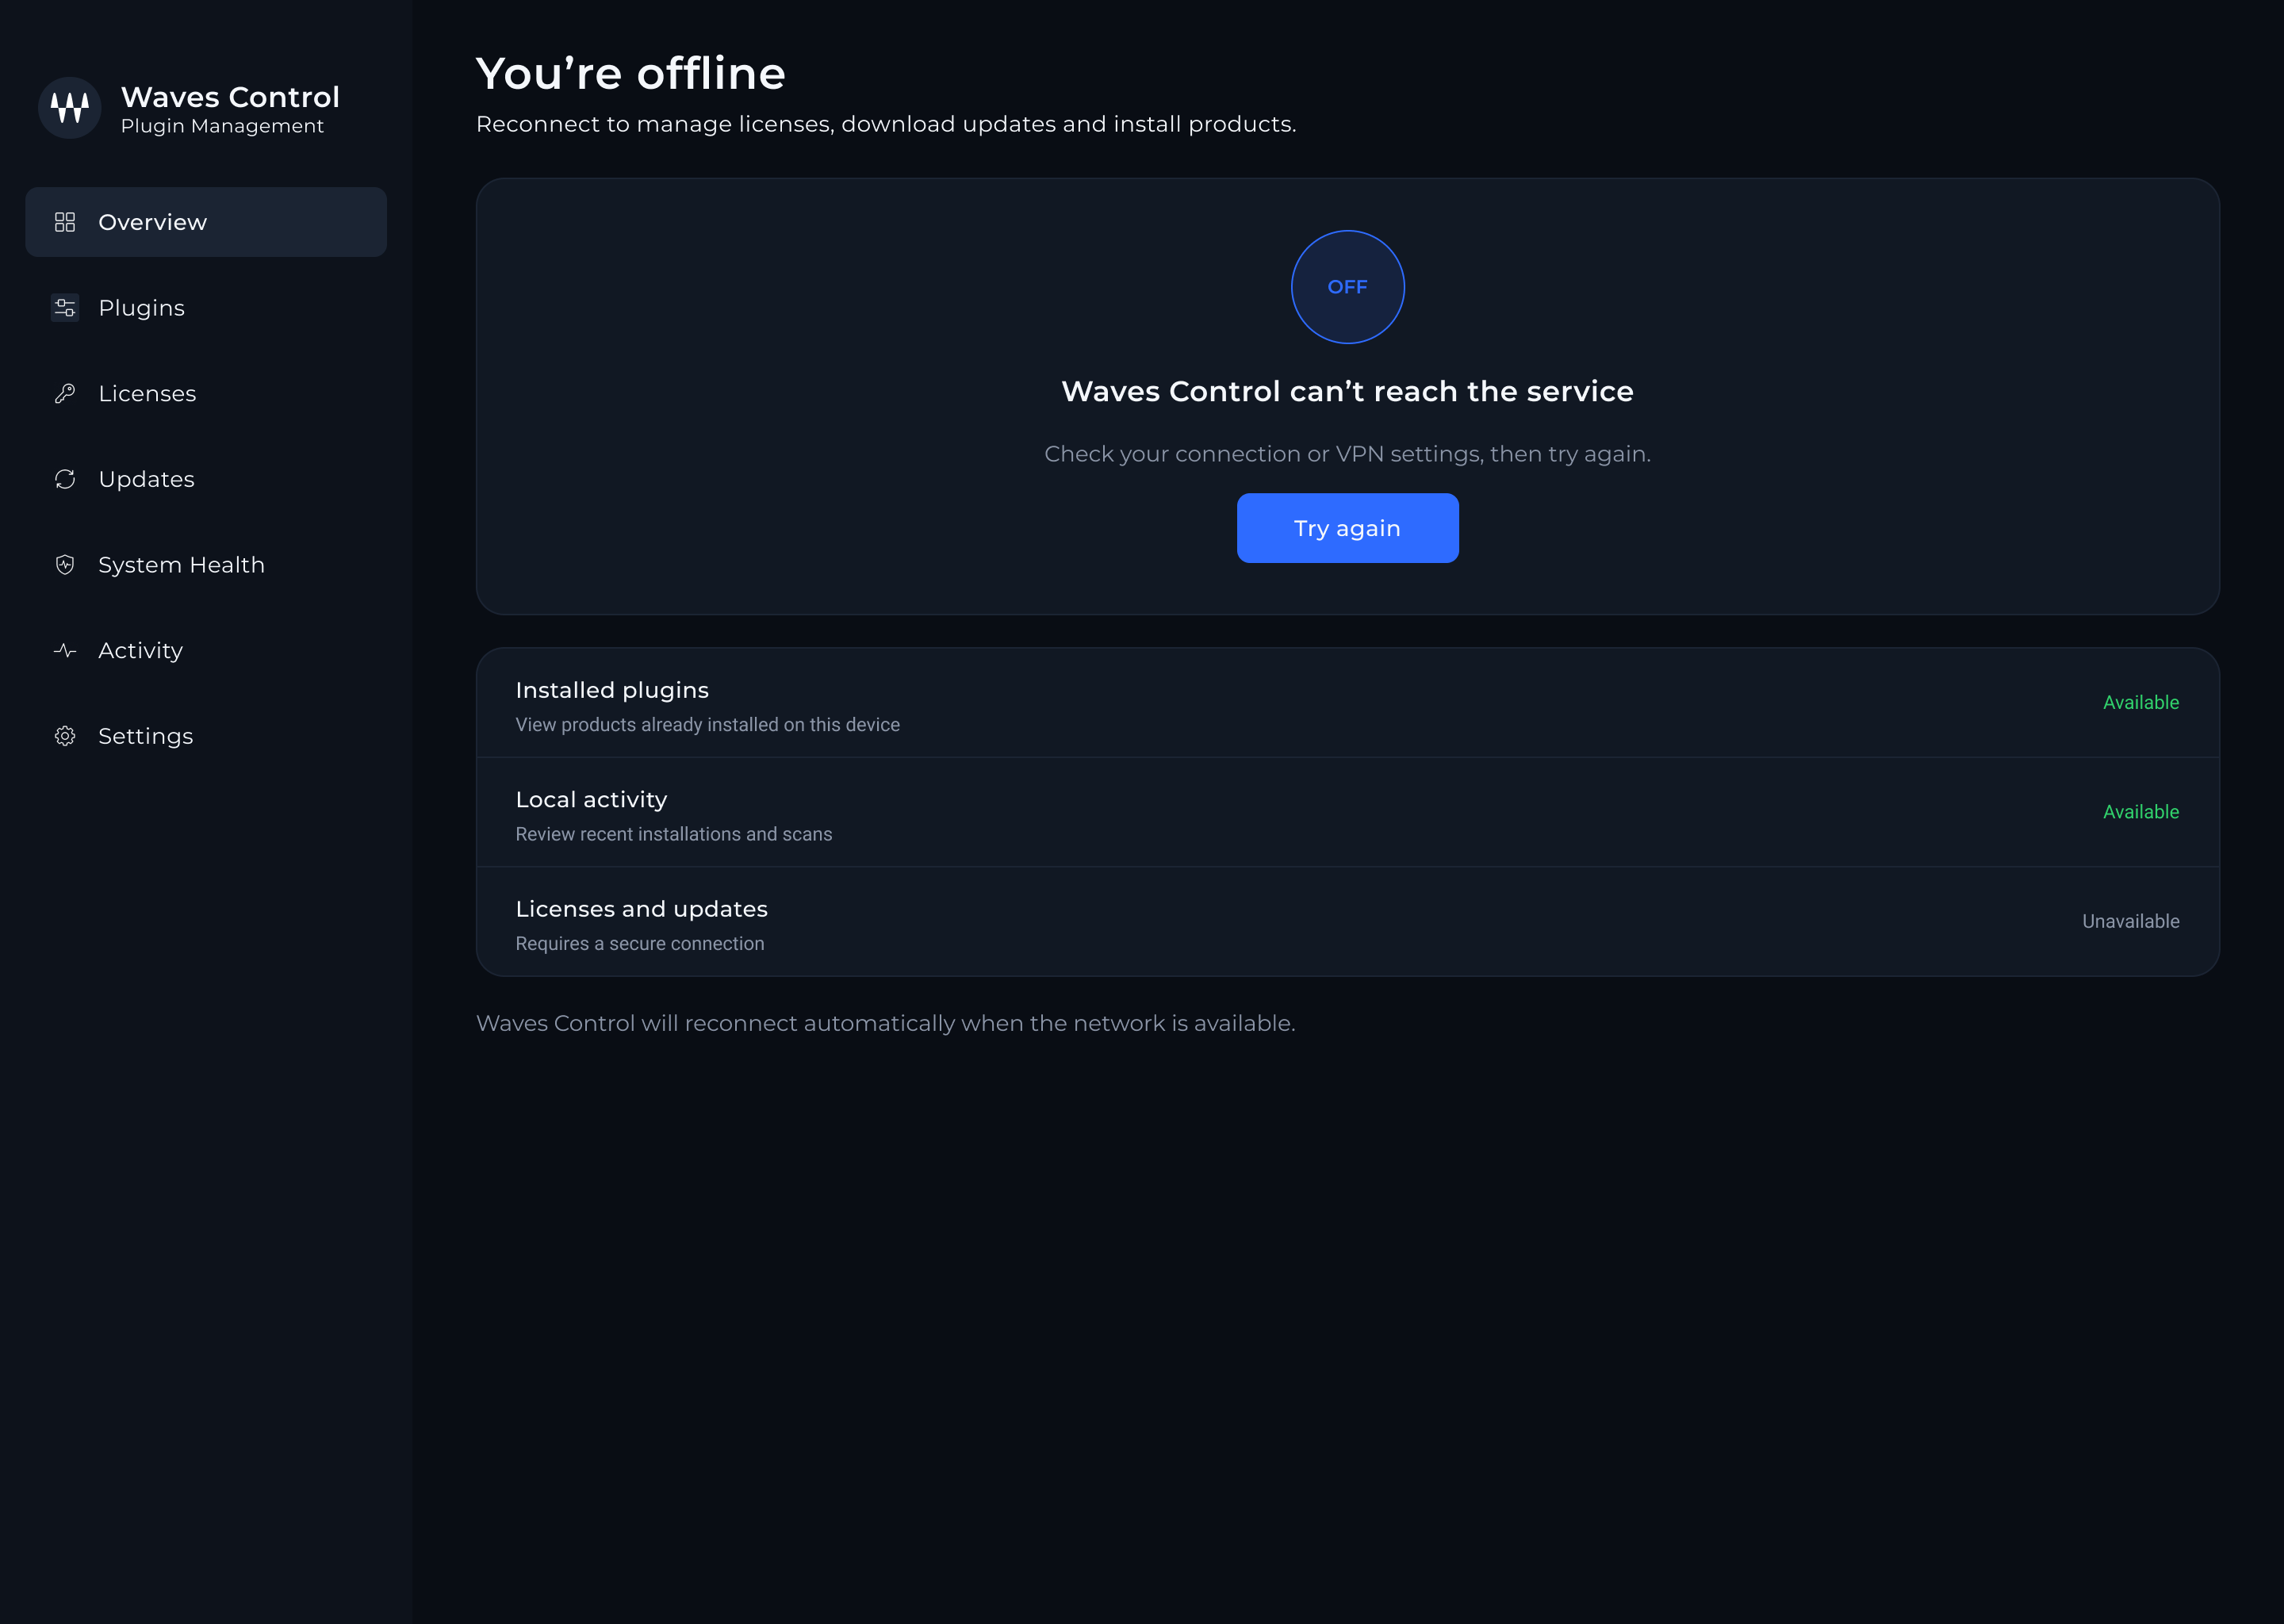
Task: Click the System Health shield icon
Action: 65,565
